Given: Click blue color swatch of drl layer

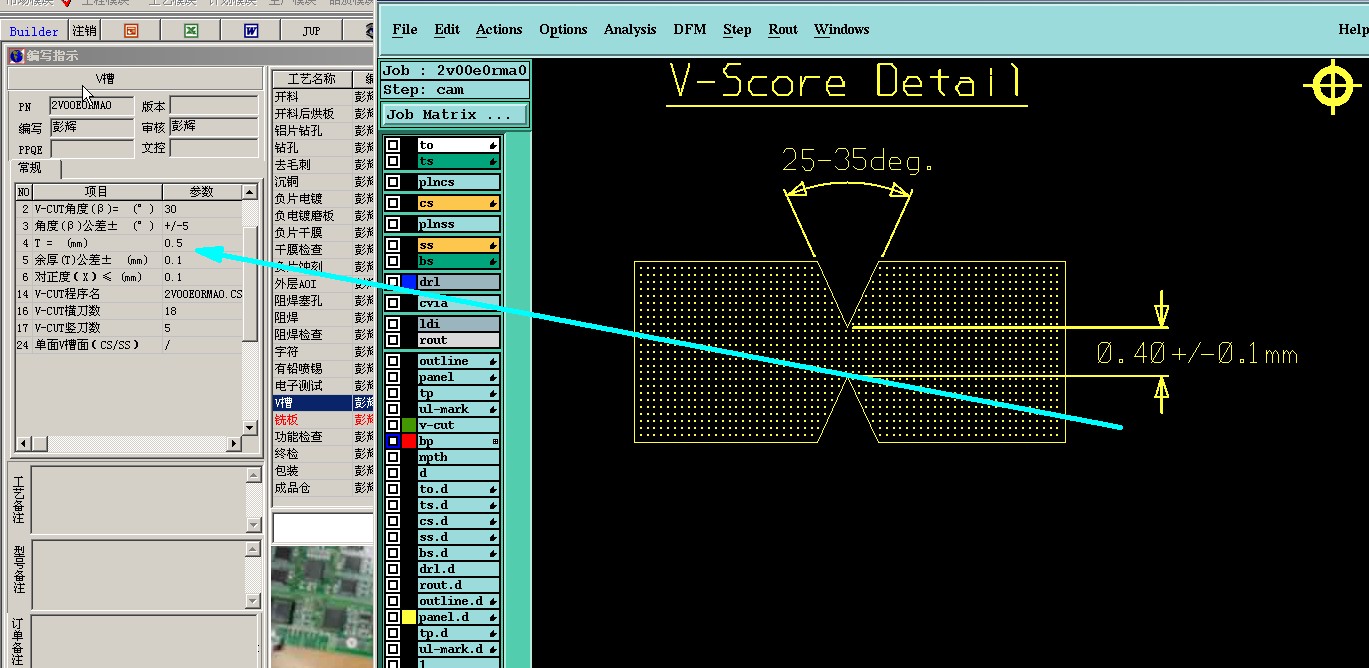Looking at the screenshot, I should (x=409, y=282).
